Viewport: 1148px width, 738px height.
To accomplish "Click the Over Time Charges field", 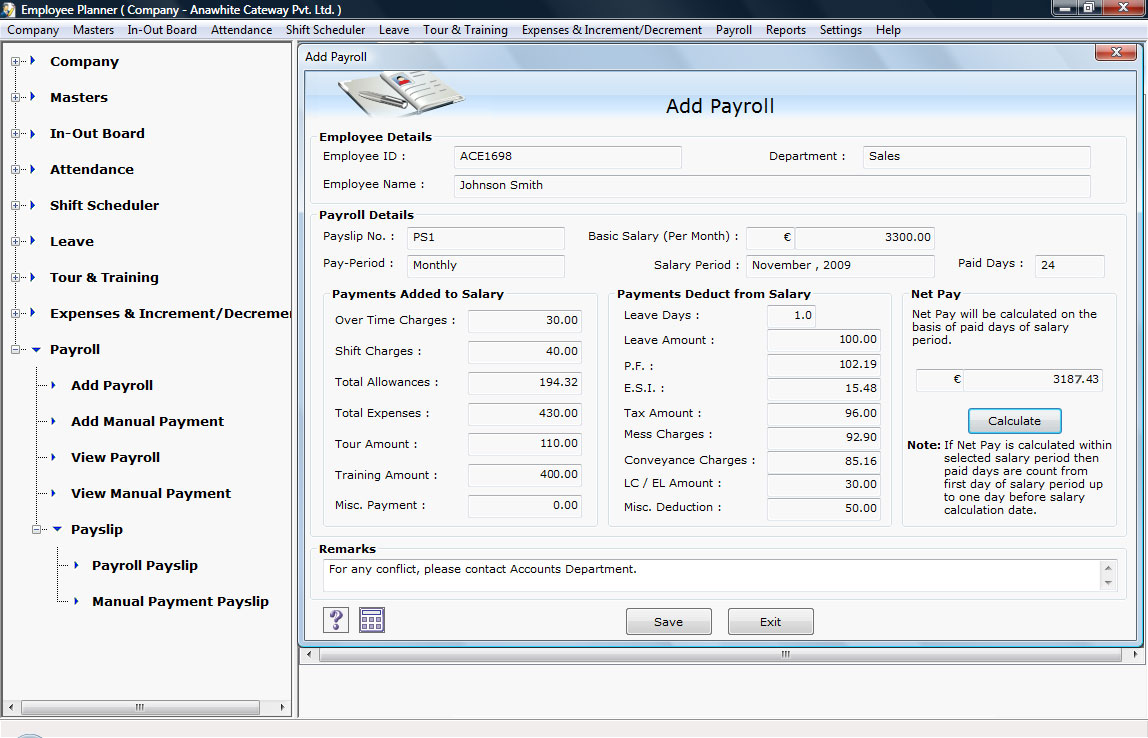I will 524,321.
